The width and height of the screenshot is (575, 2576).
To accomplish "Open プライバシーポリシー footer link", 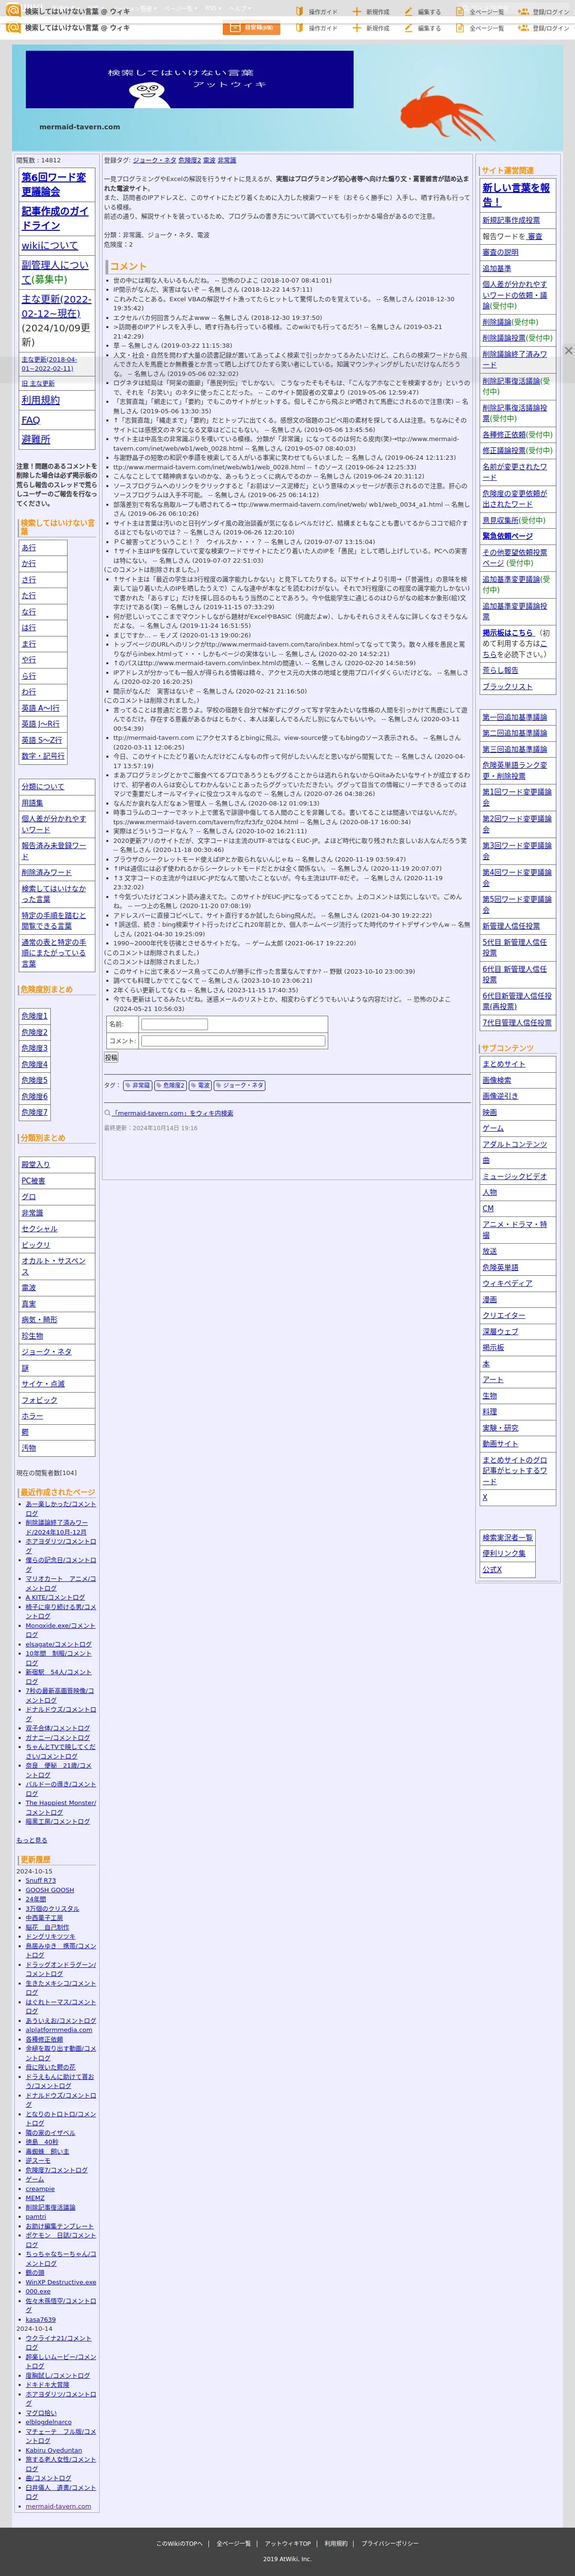I will [390, 2543].
